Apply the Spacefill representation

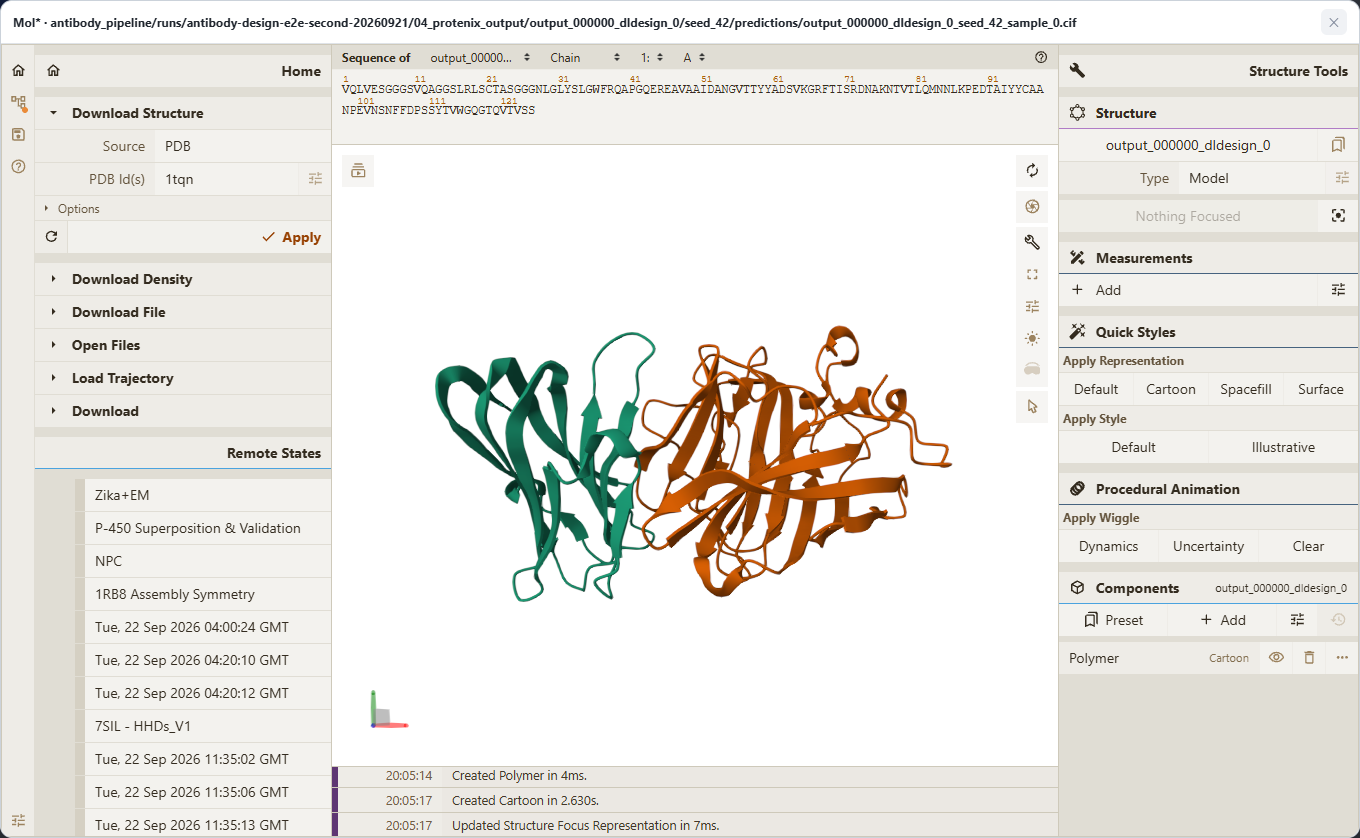tap(1246, 389)
